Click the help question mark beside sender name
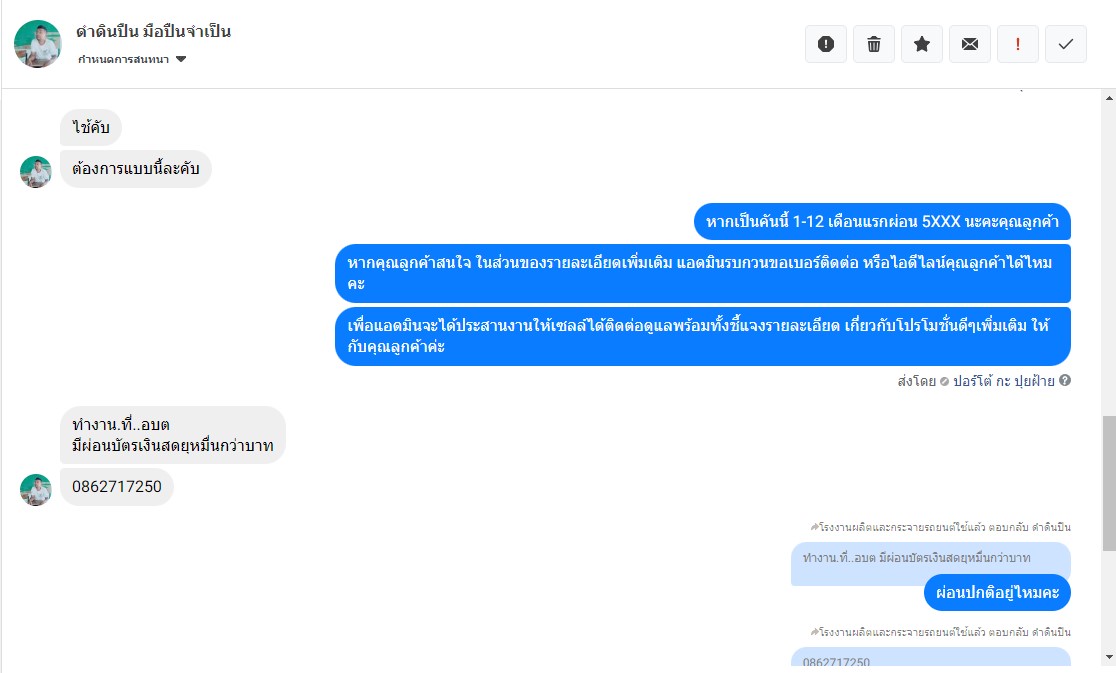Screen dimensions: 1116x673 pyautogui.click(x=1065, y=380)
